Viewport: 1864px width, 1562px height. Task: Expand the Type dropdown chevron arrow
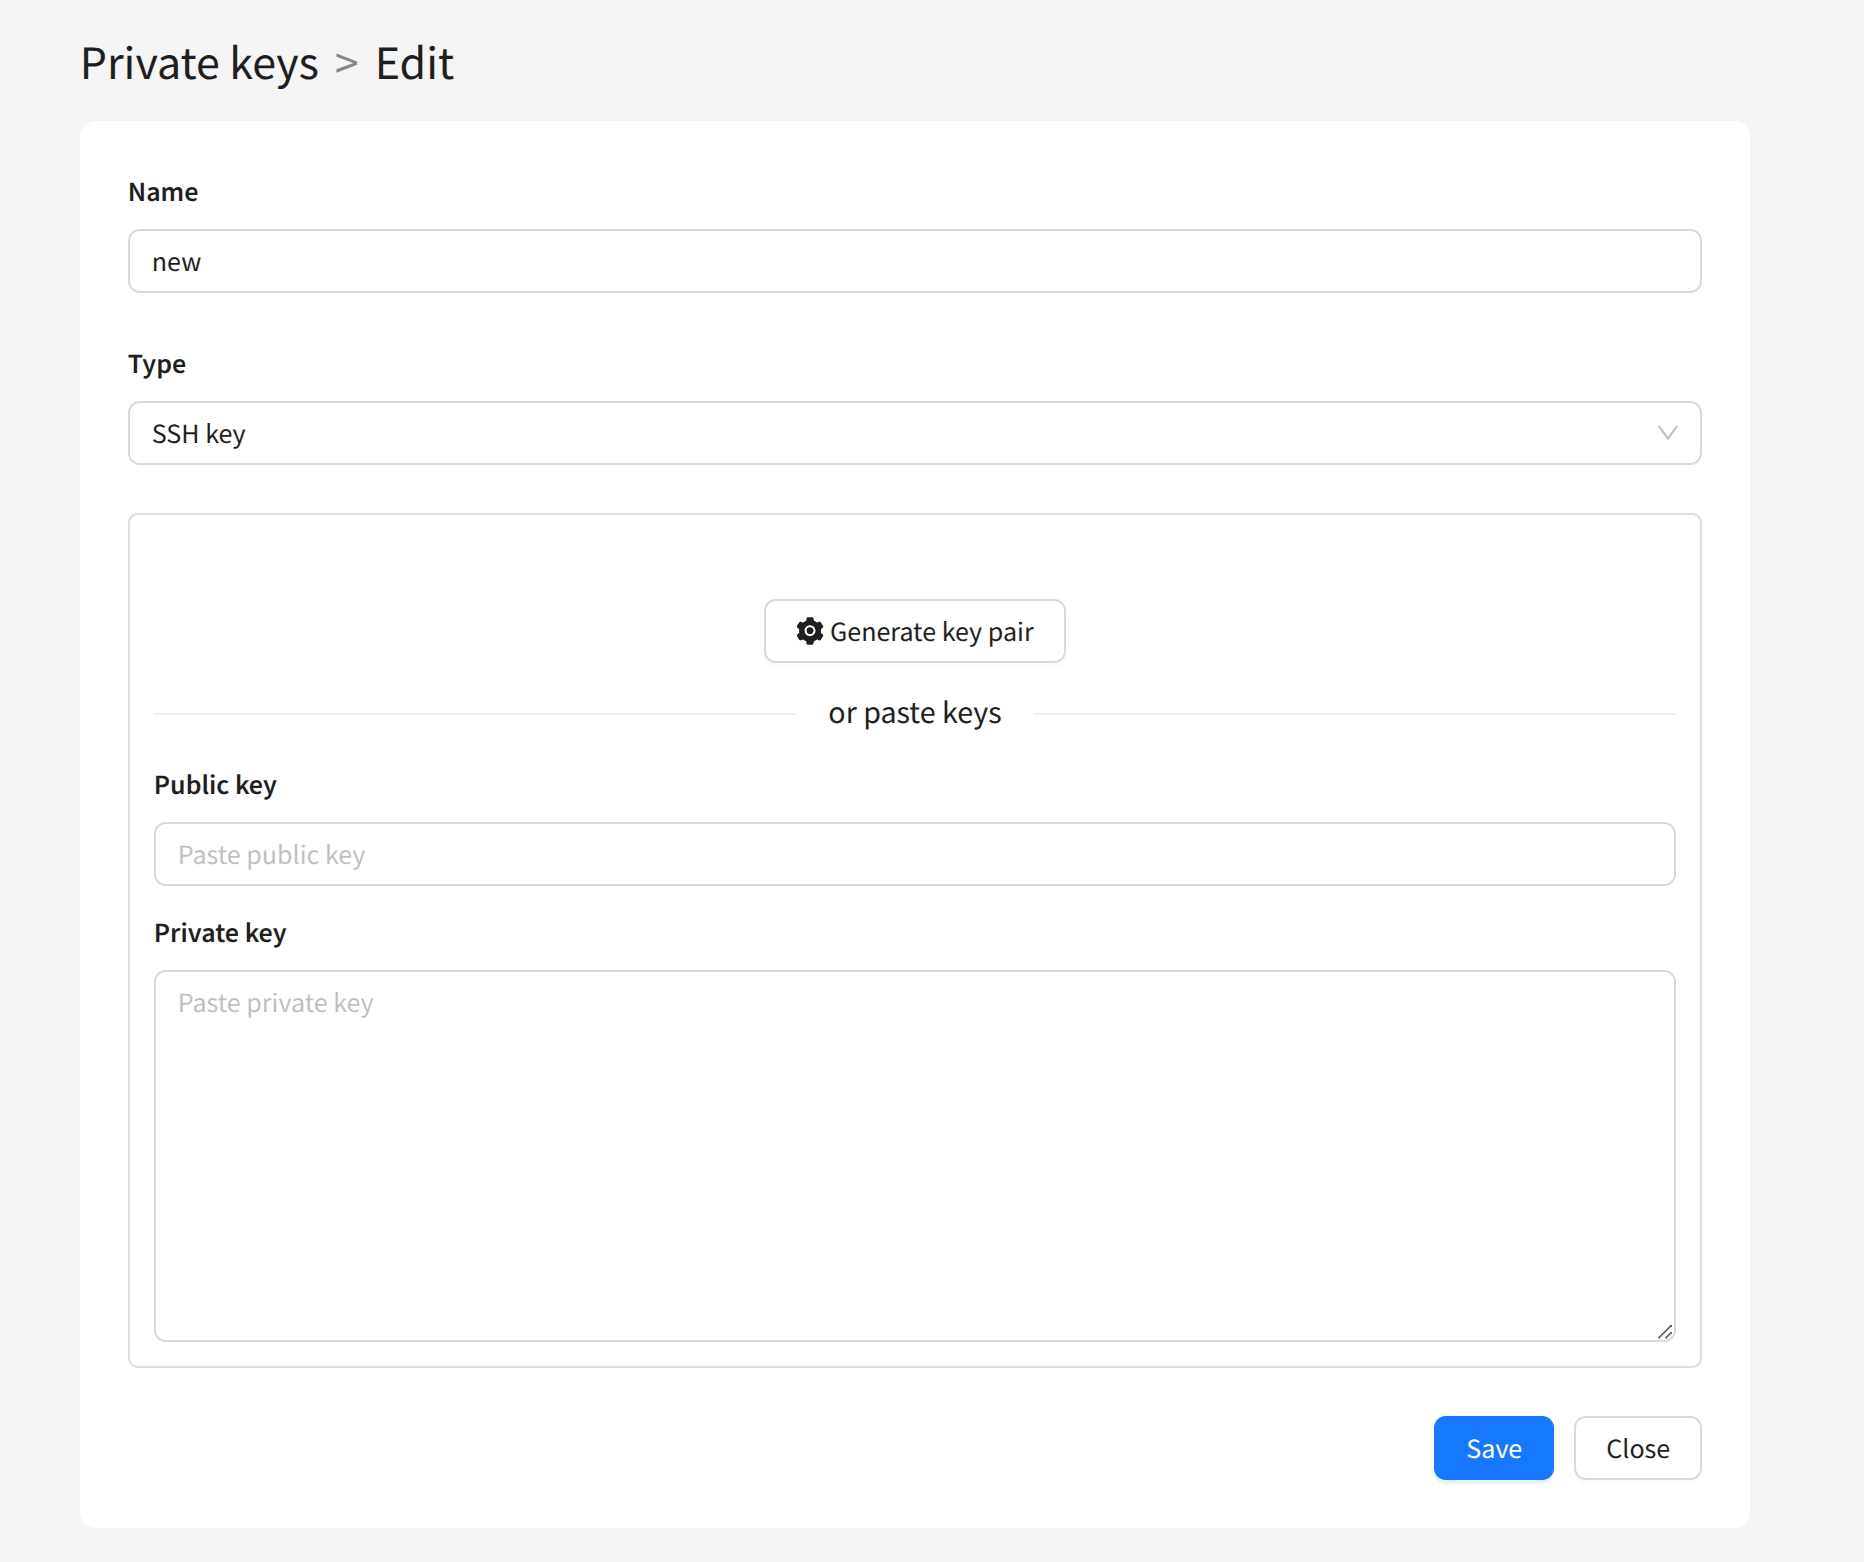coord(1667,433)
